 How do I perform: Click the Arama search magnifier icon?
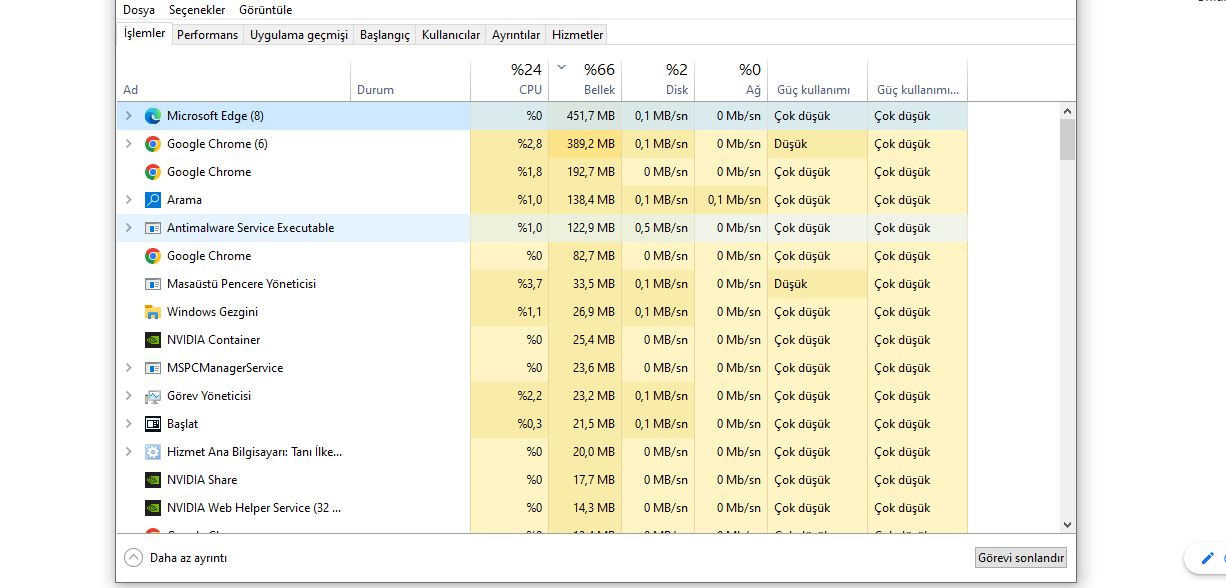(153, 200)
